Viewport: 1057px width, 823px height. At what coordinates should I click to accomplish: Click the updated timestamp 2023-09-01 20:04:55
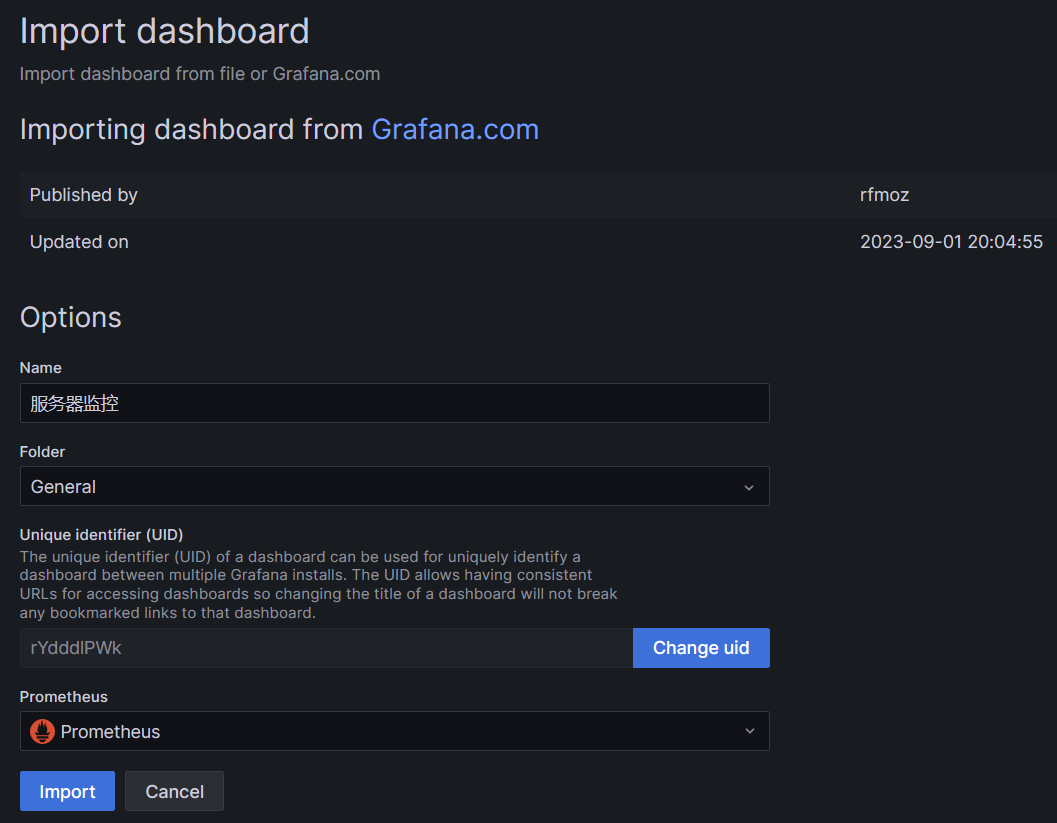coord(951,242)
